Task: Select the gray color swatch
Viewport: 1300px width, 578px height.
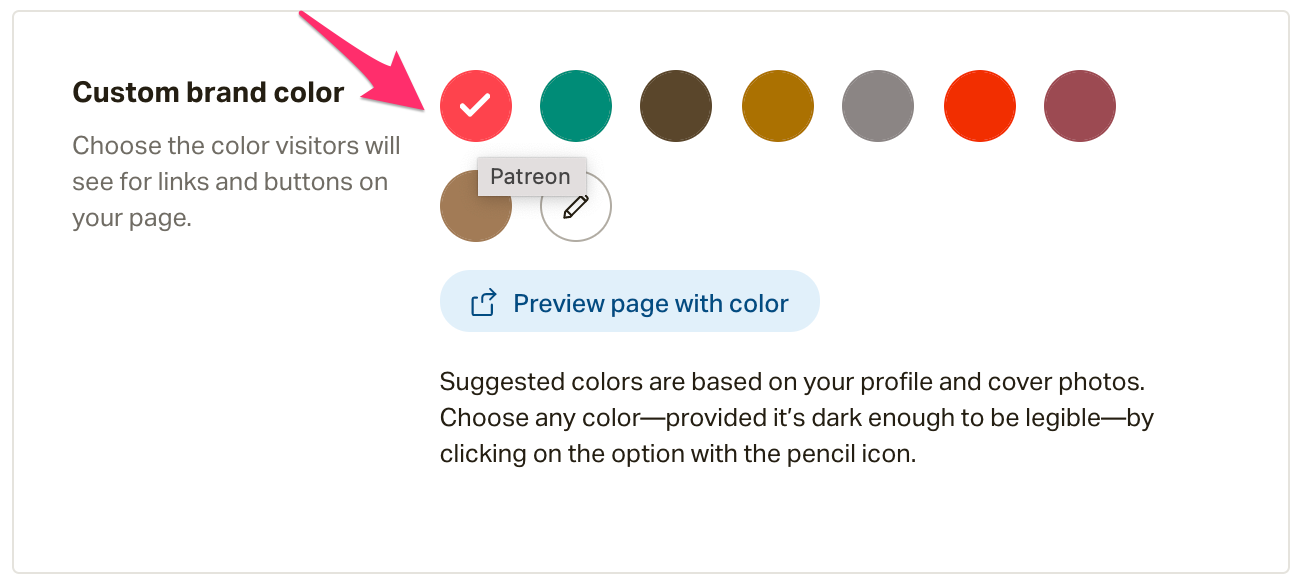Action: pyautogui.click(x=878, y=105)
